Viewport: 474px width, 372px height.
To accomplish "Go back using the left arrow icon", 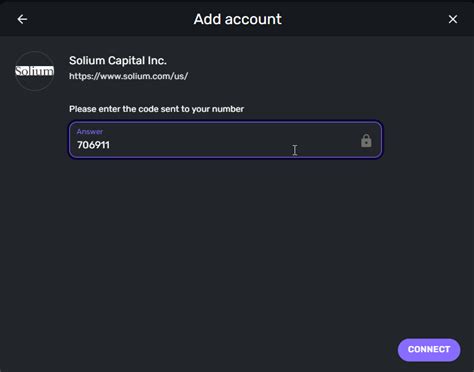I will [22, 19].
